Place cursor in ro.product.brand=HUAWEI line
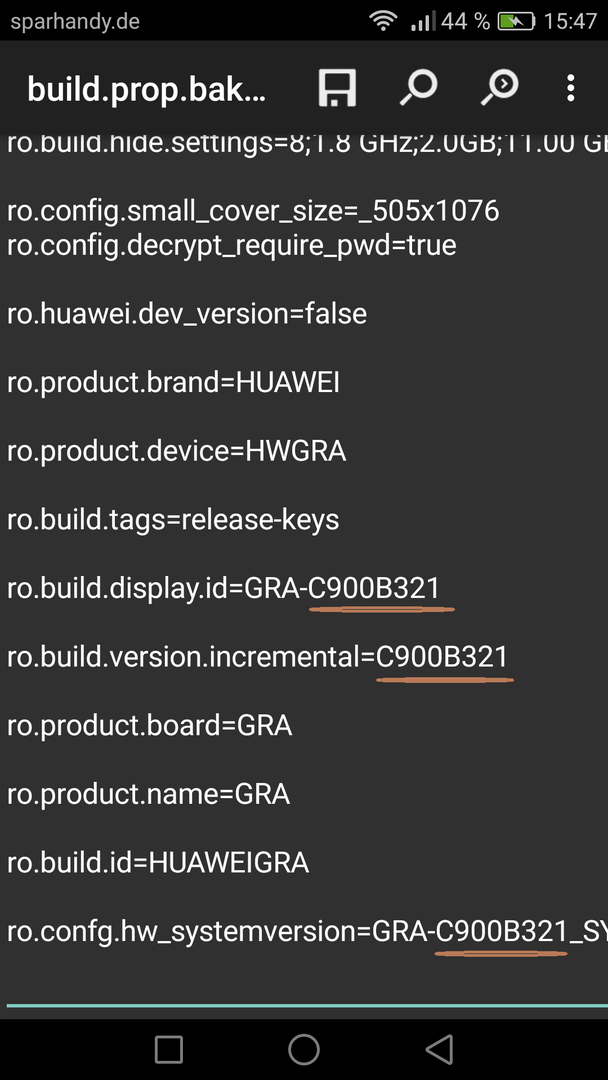608x1080 pixels. tap(174, 383)
